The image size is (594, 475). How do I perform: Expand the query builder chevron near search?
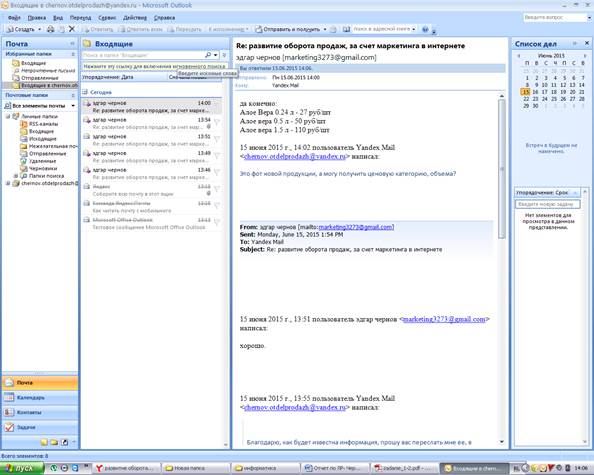224,55
